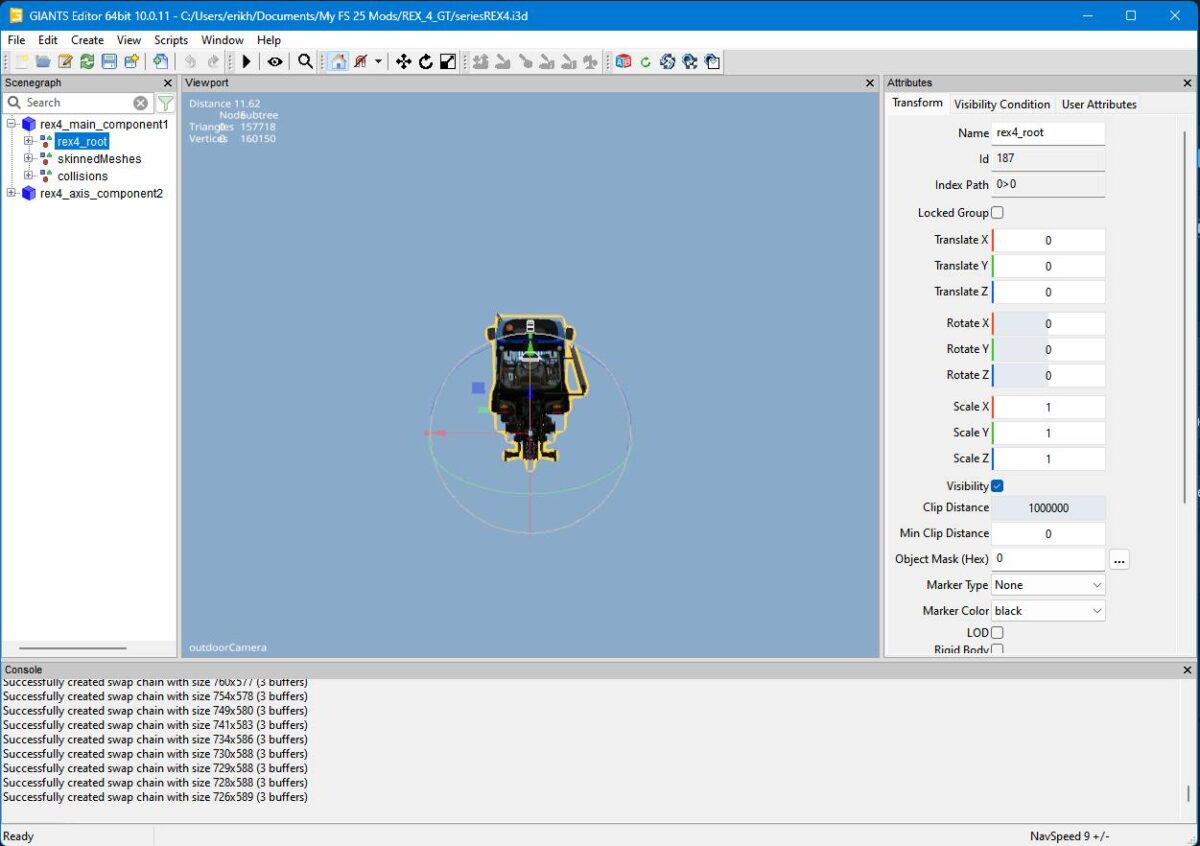Click the import document toolbar icon
Viewport: 1200px width, 846px height.
pos(160,62)
